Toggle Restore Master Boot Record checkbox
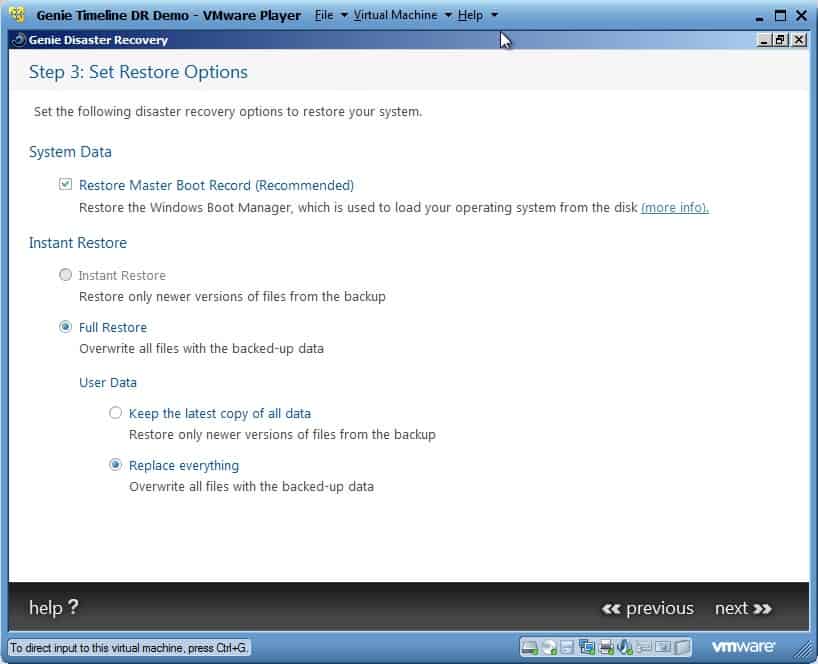818x664 pixels. coord(65,184)
